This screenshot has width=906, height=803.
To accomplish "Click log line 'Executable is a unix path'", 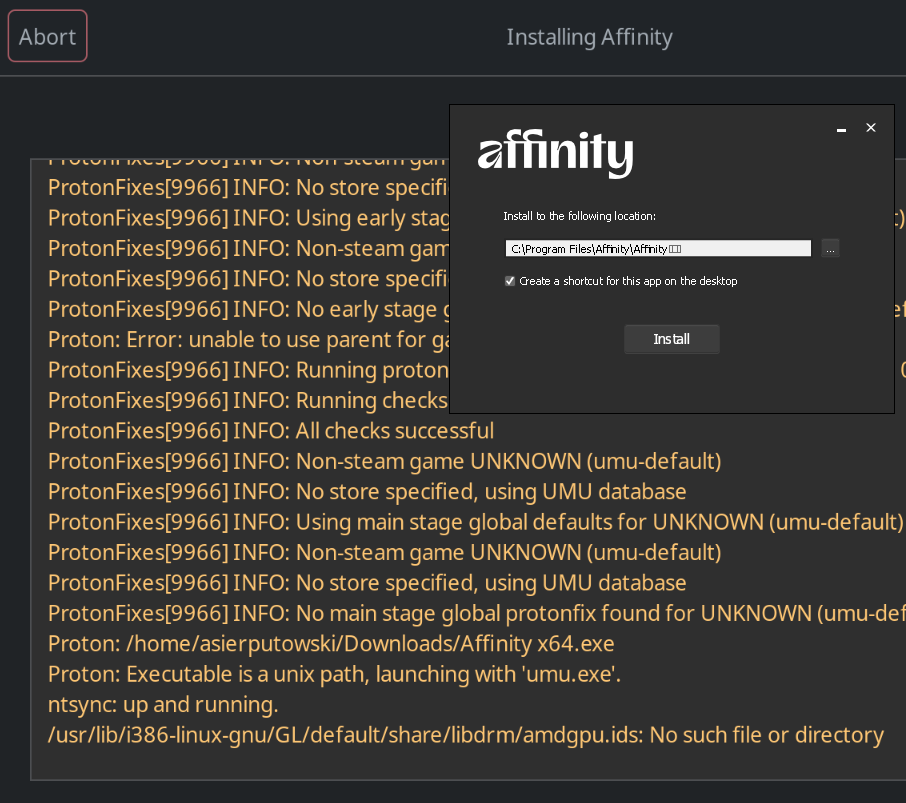I will (335, 675).
